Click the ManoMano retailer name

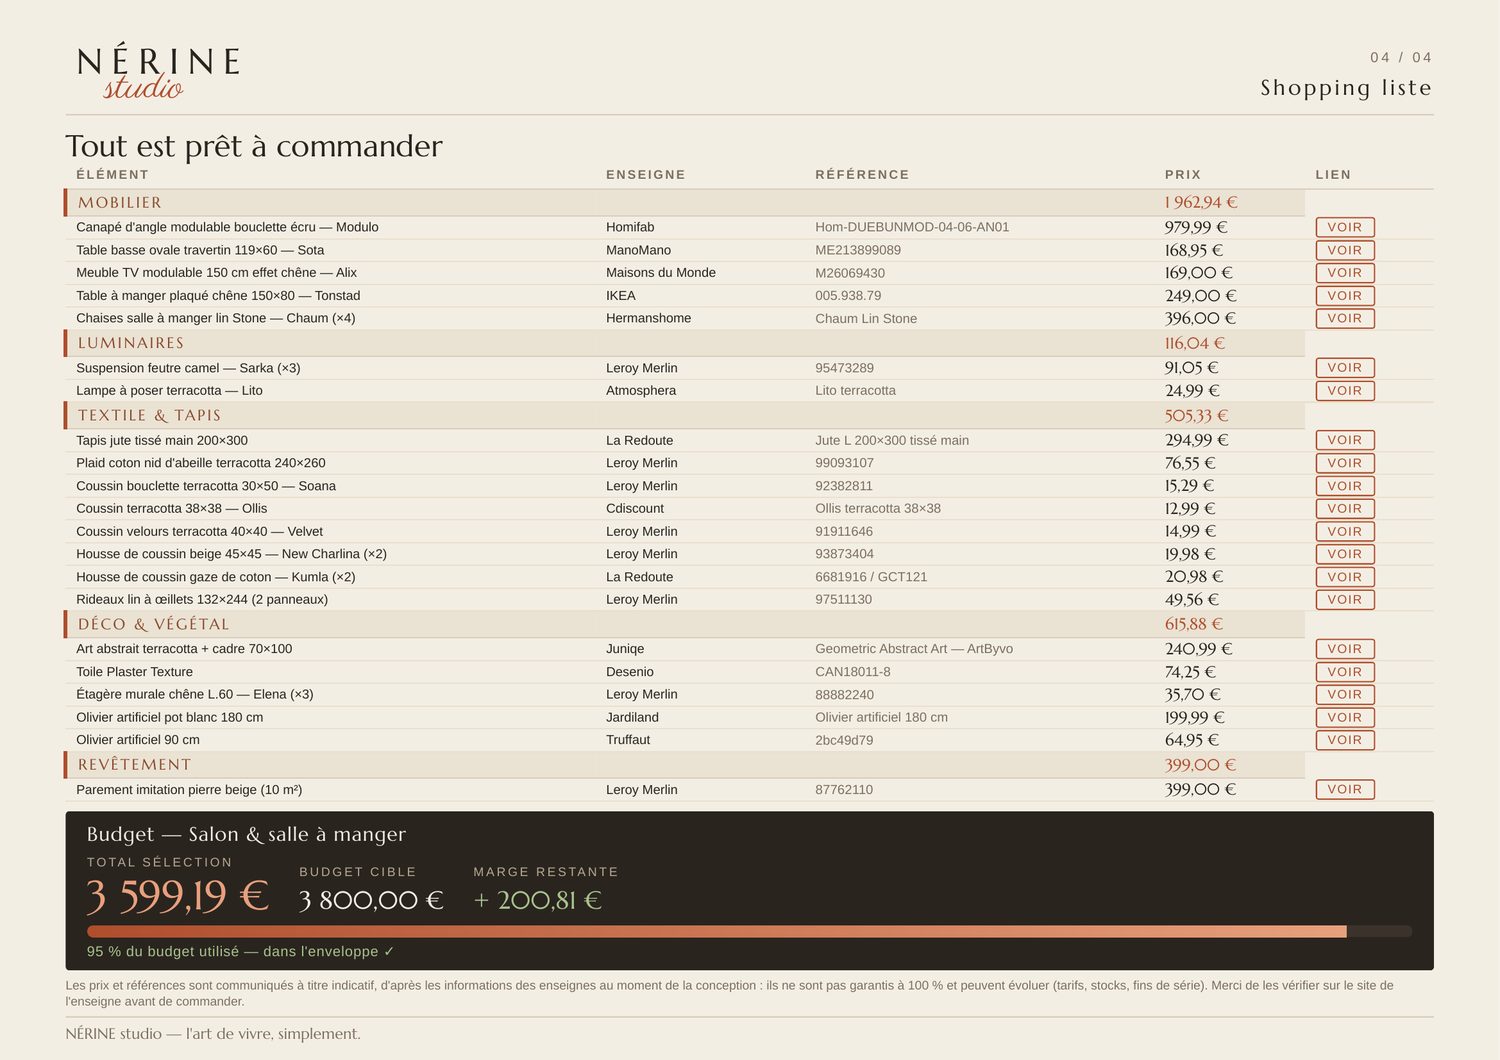638,250
